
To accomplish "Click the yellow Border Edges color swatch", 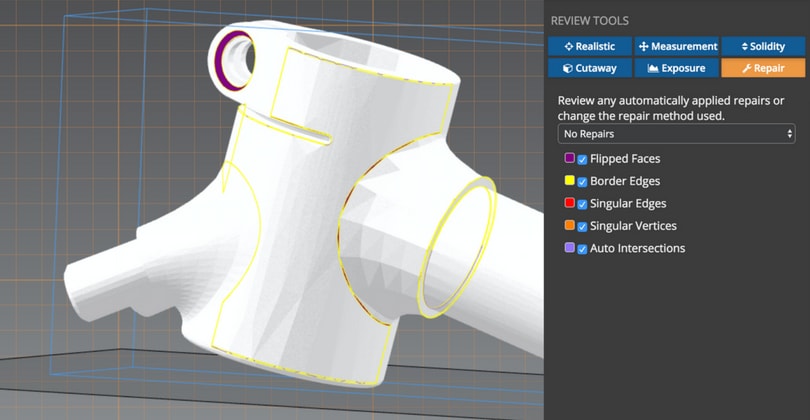I will (570, 180).
